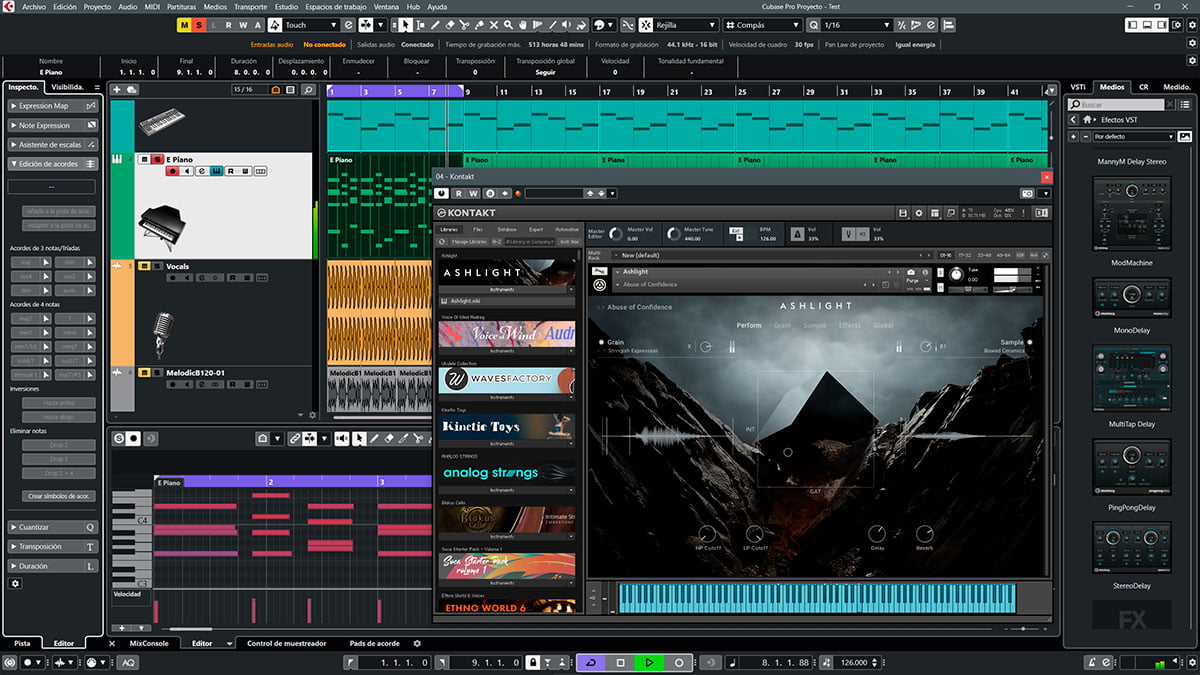Open lower zone gear settings
This screenshot has height=675, width=1200.
coord(417,644)
